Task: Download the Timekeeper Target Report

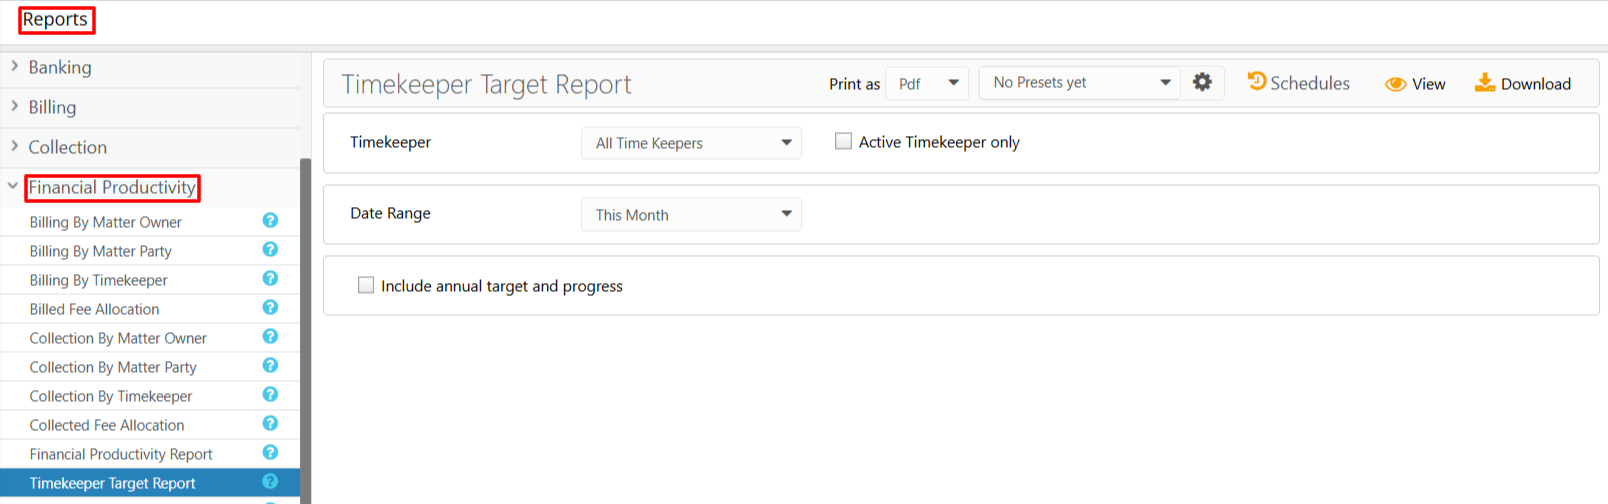Action: pos(1523,83)
